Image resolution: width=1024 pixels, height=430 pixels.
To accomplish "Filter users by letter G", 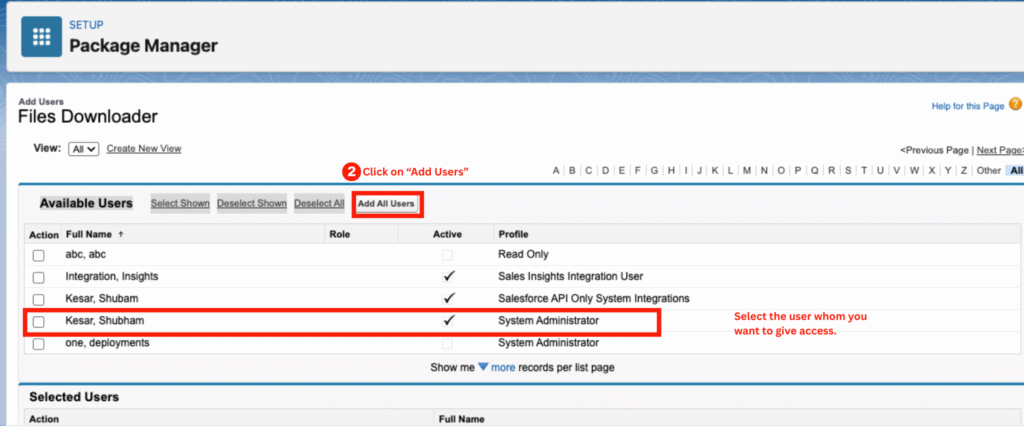I will 654,171.
